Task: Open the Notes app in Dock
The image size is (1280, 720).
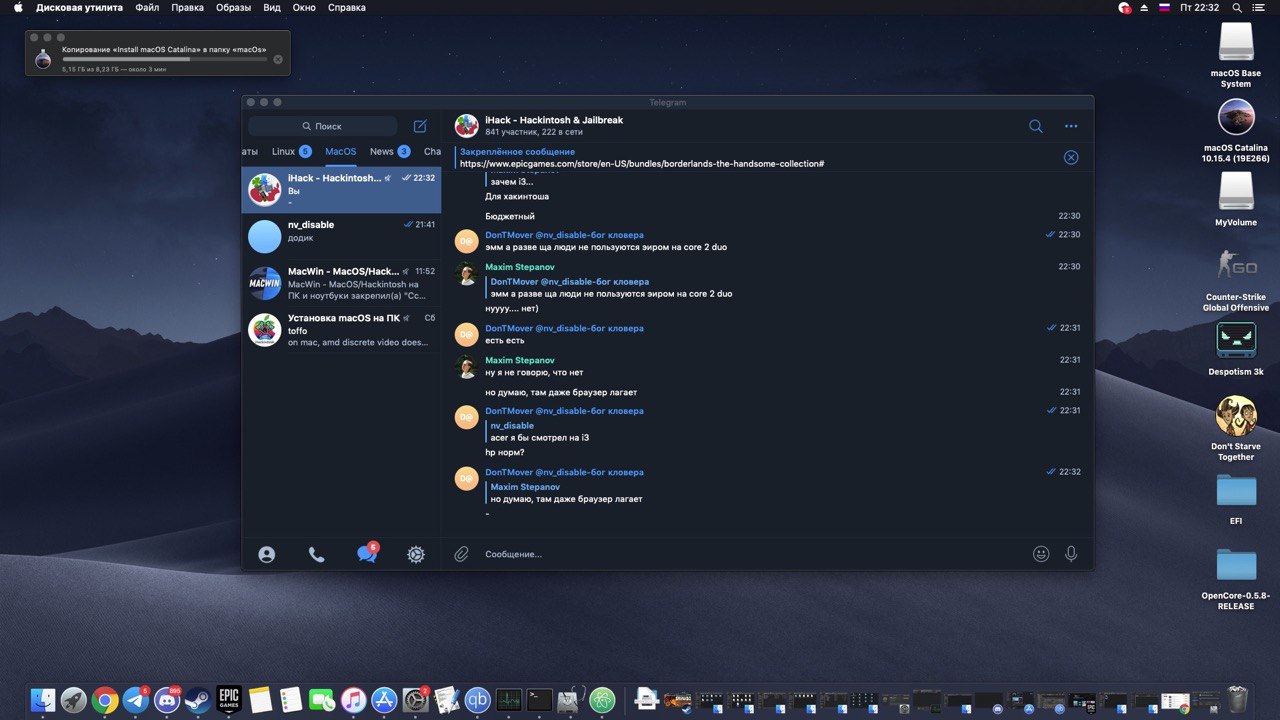Action: pos(260,699)
